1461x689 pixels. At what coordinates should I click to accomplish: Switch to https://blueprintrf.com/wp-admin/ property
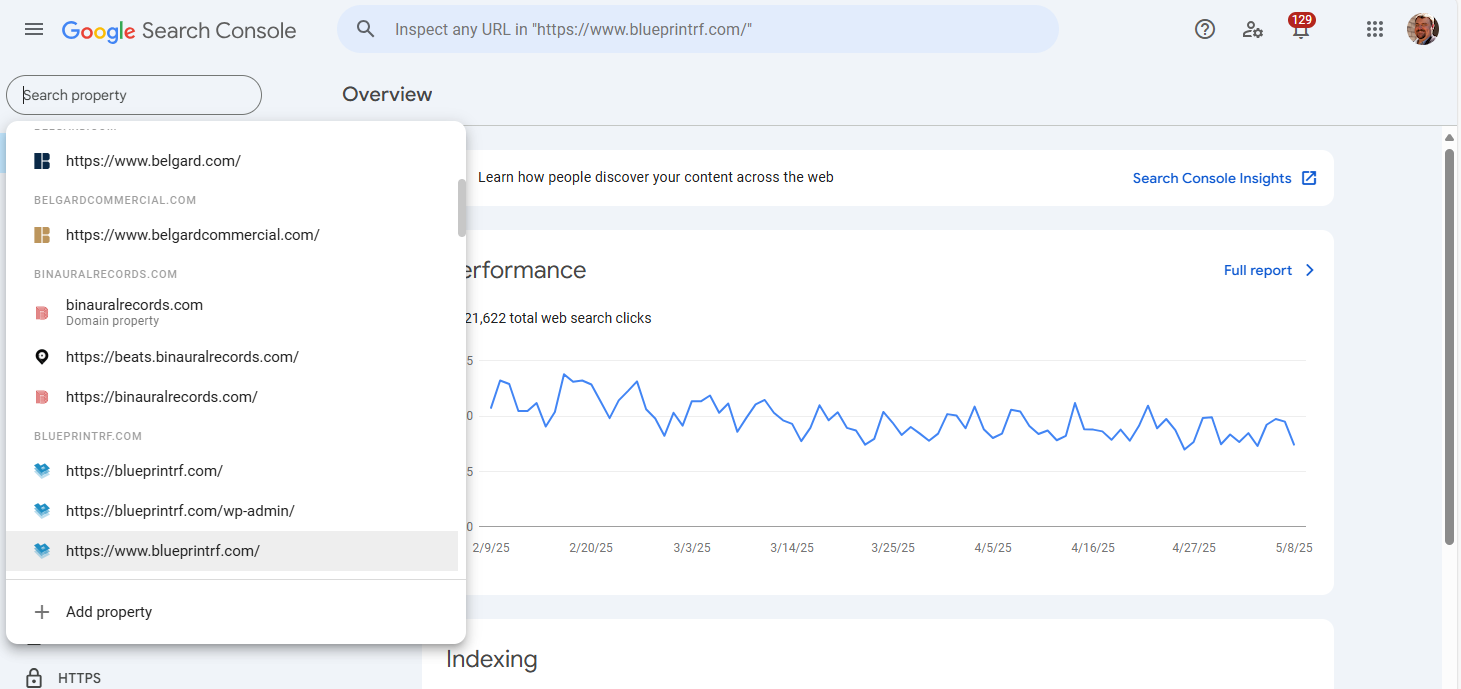pos(180,511)
